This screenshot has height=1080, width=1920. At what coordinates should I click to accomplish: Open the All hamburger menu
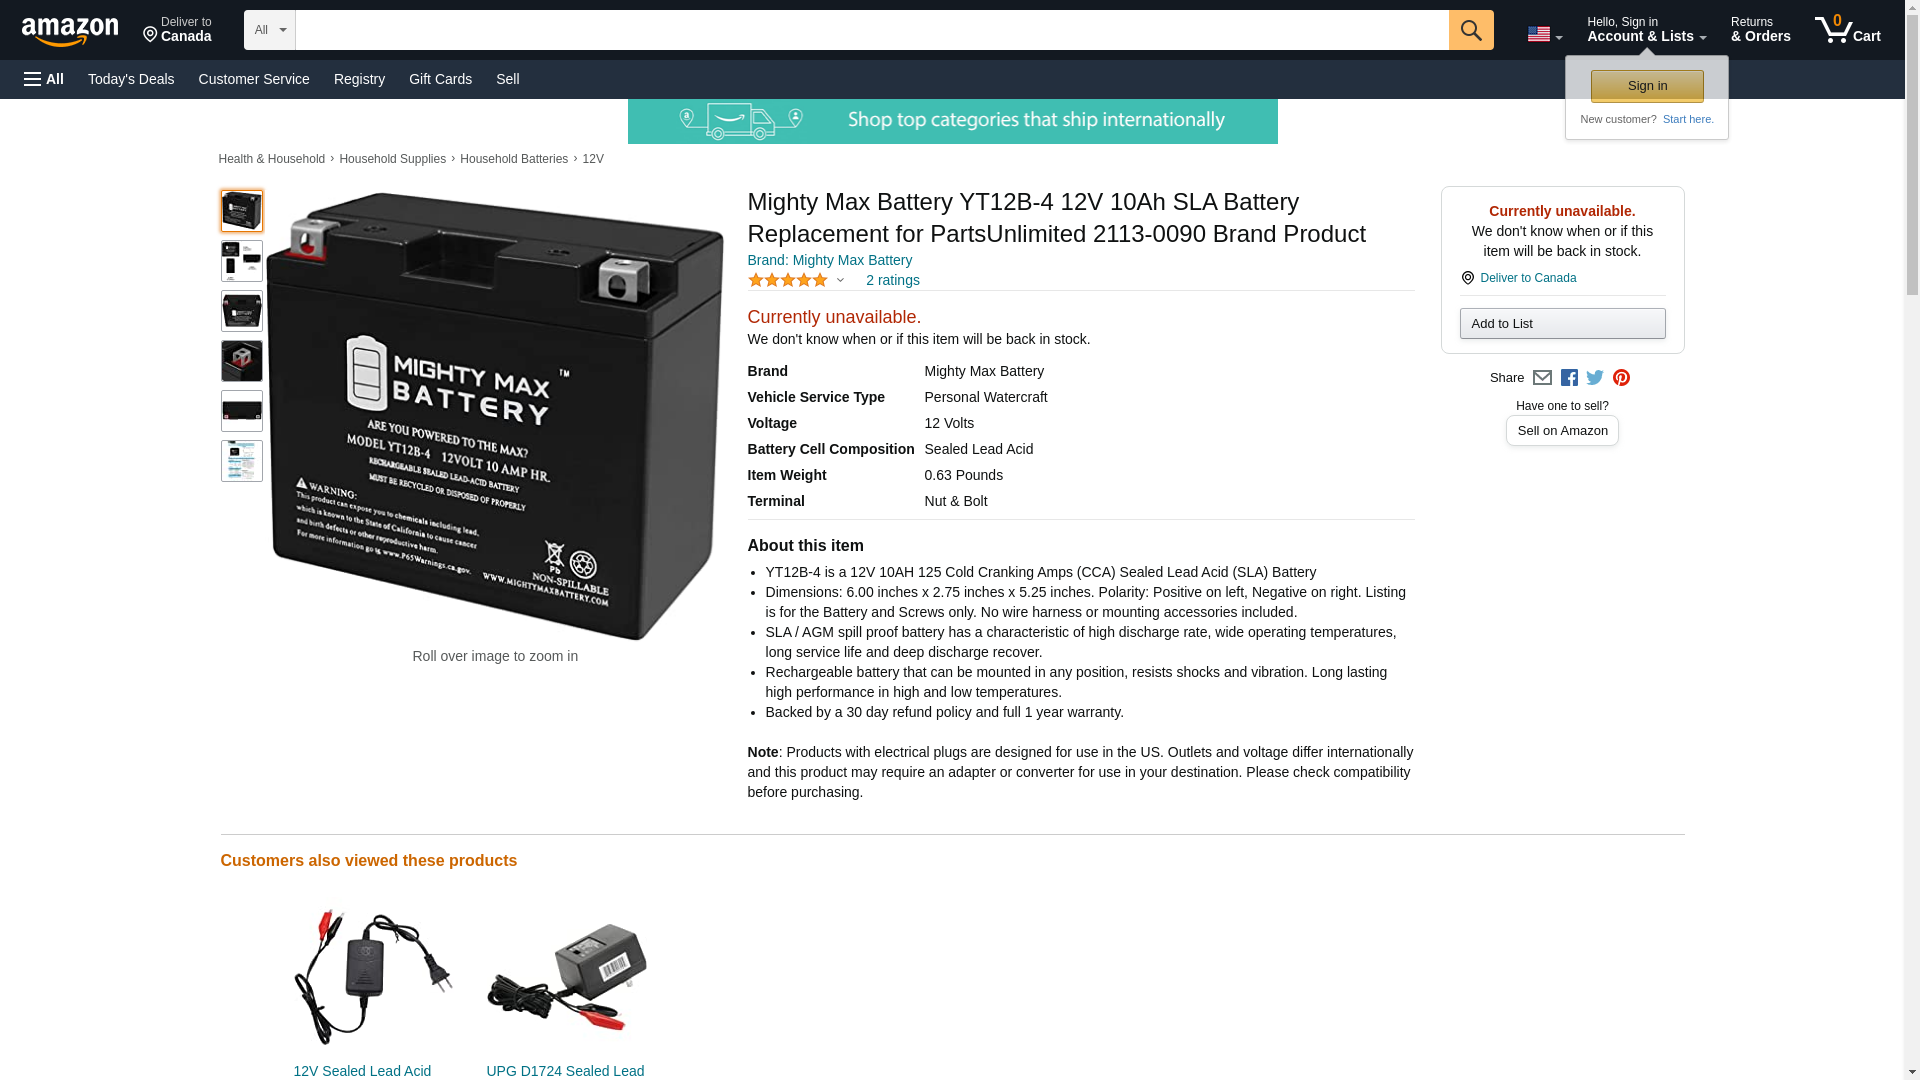(x=44, y=79)
